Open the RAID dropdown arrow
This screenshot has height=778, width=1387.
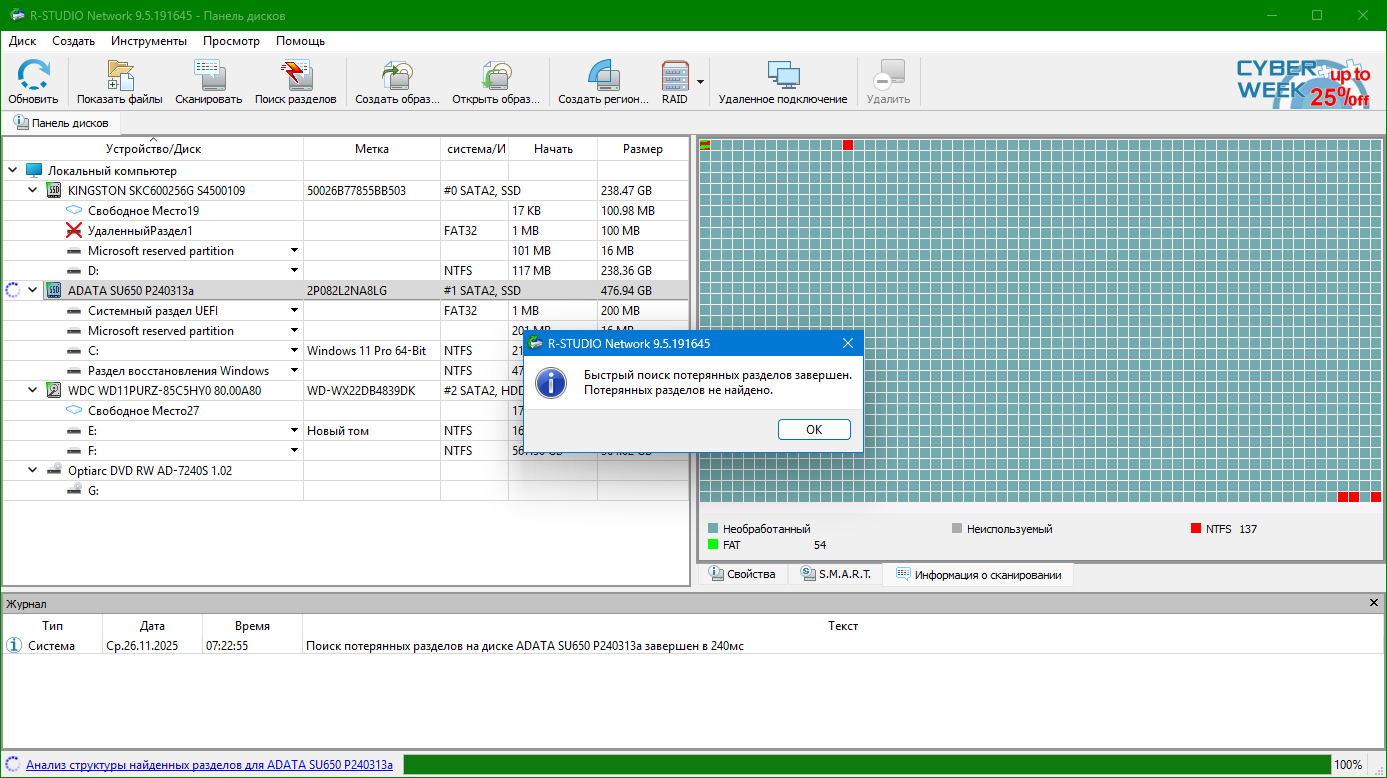tap(701, 82)
